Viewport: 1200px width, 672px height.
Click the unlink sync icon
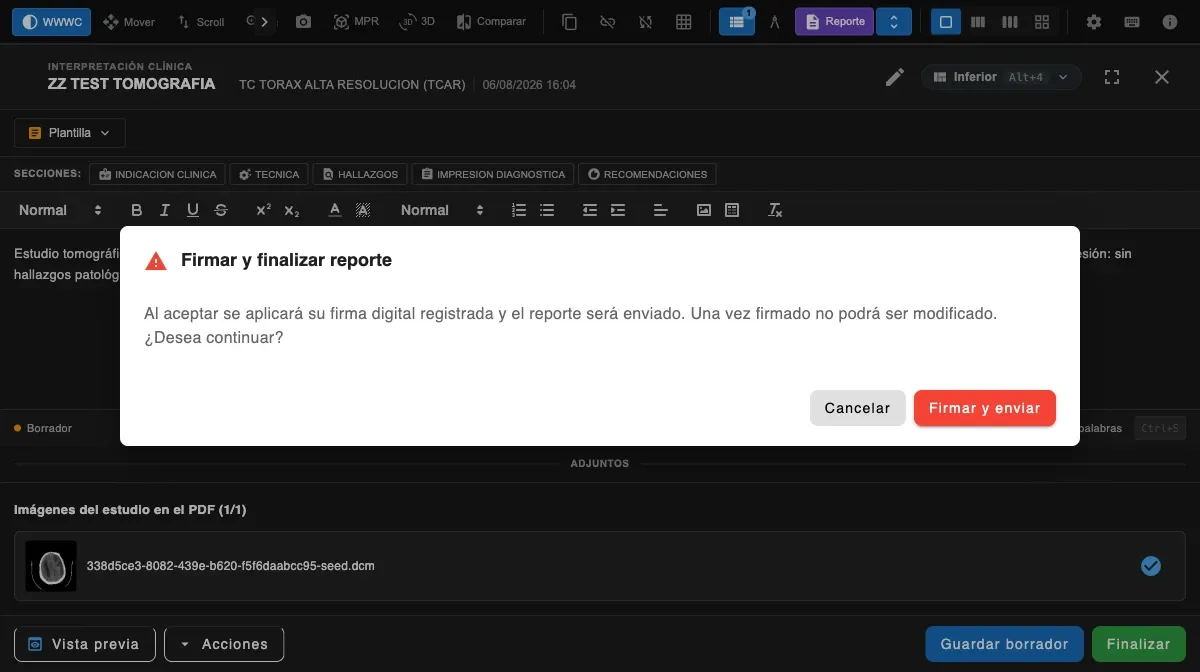[607, 21]
